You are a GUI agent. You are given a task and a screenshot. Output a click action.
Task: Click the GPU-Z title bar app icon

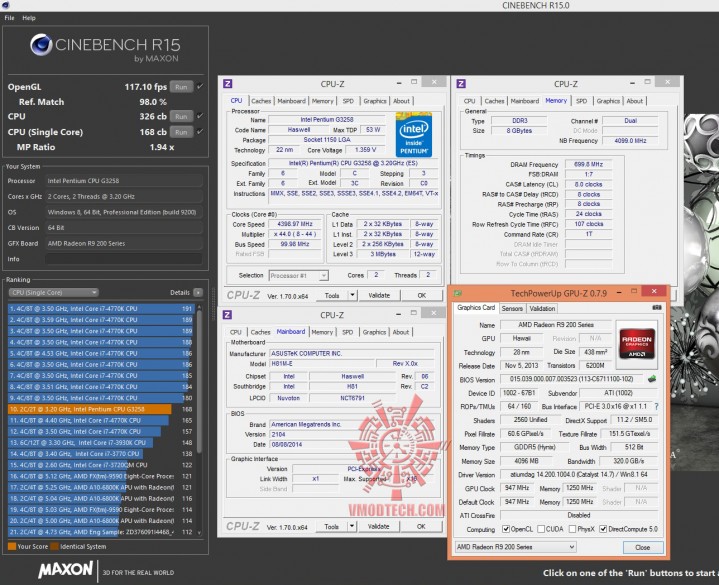coord(458,292)
